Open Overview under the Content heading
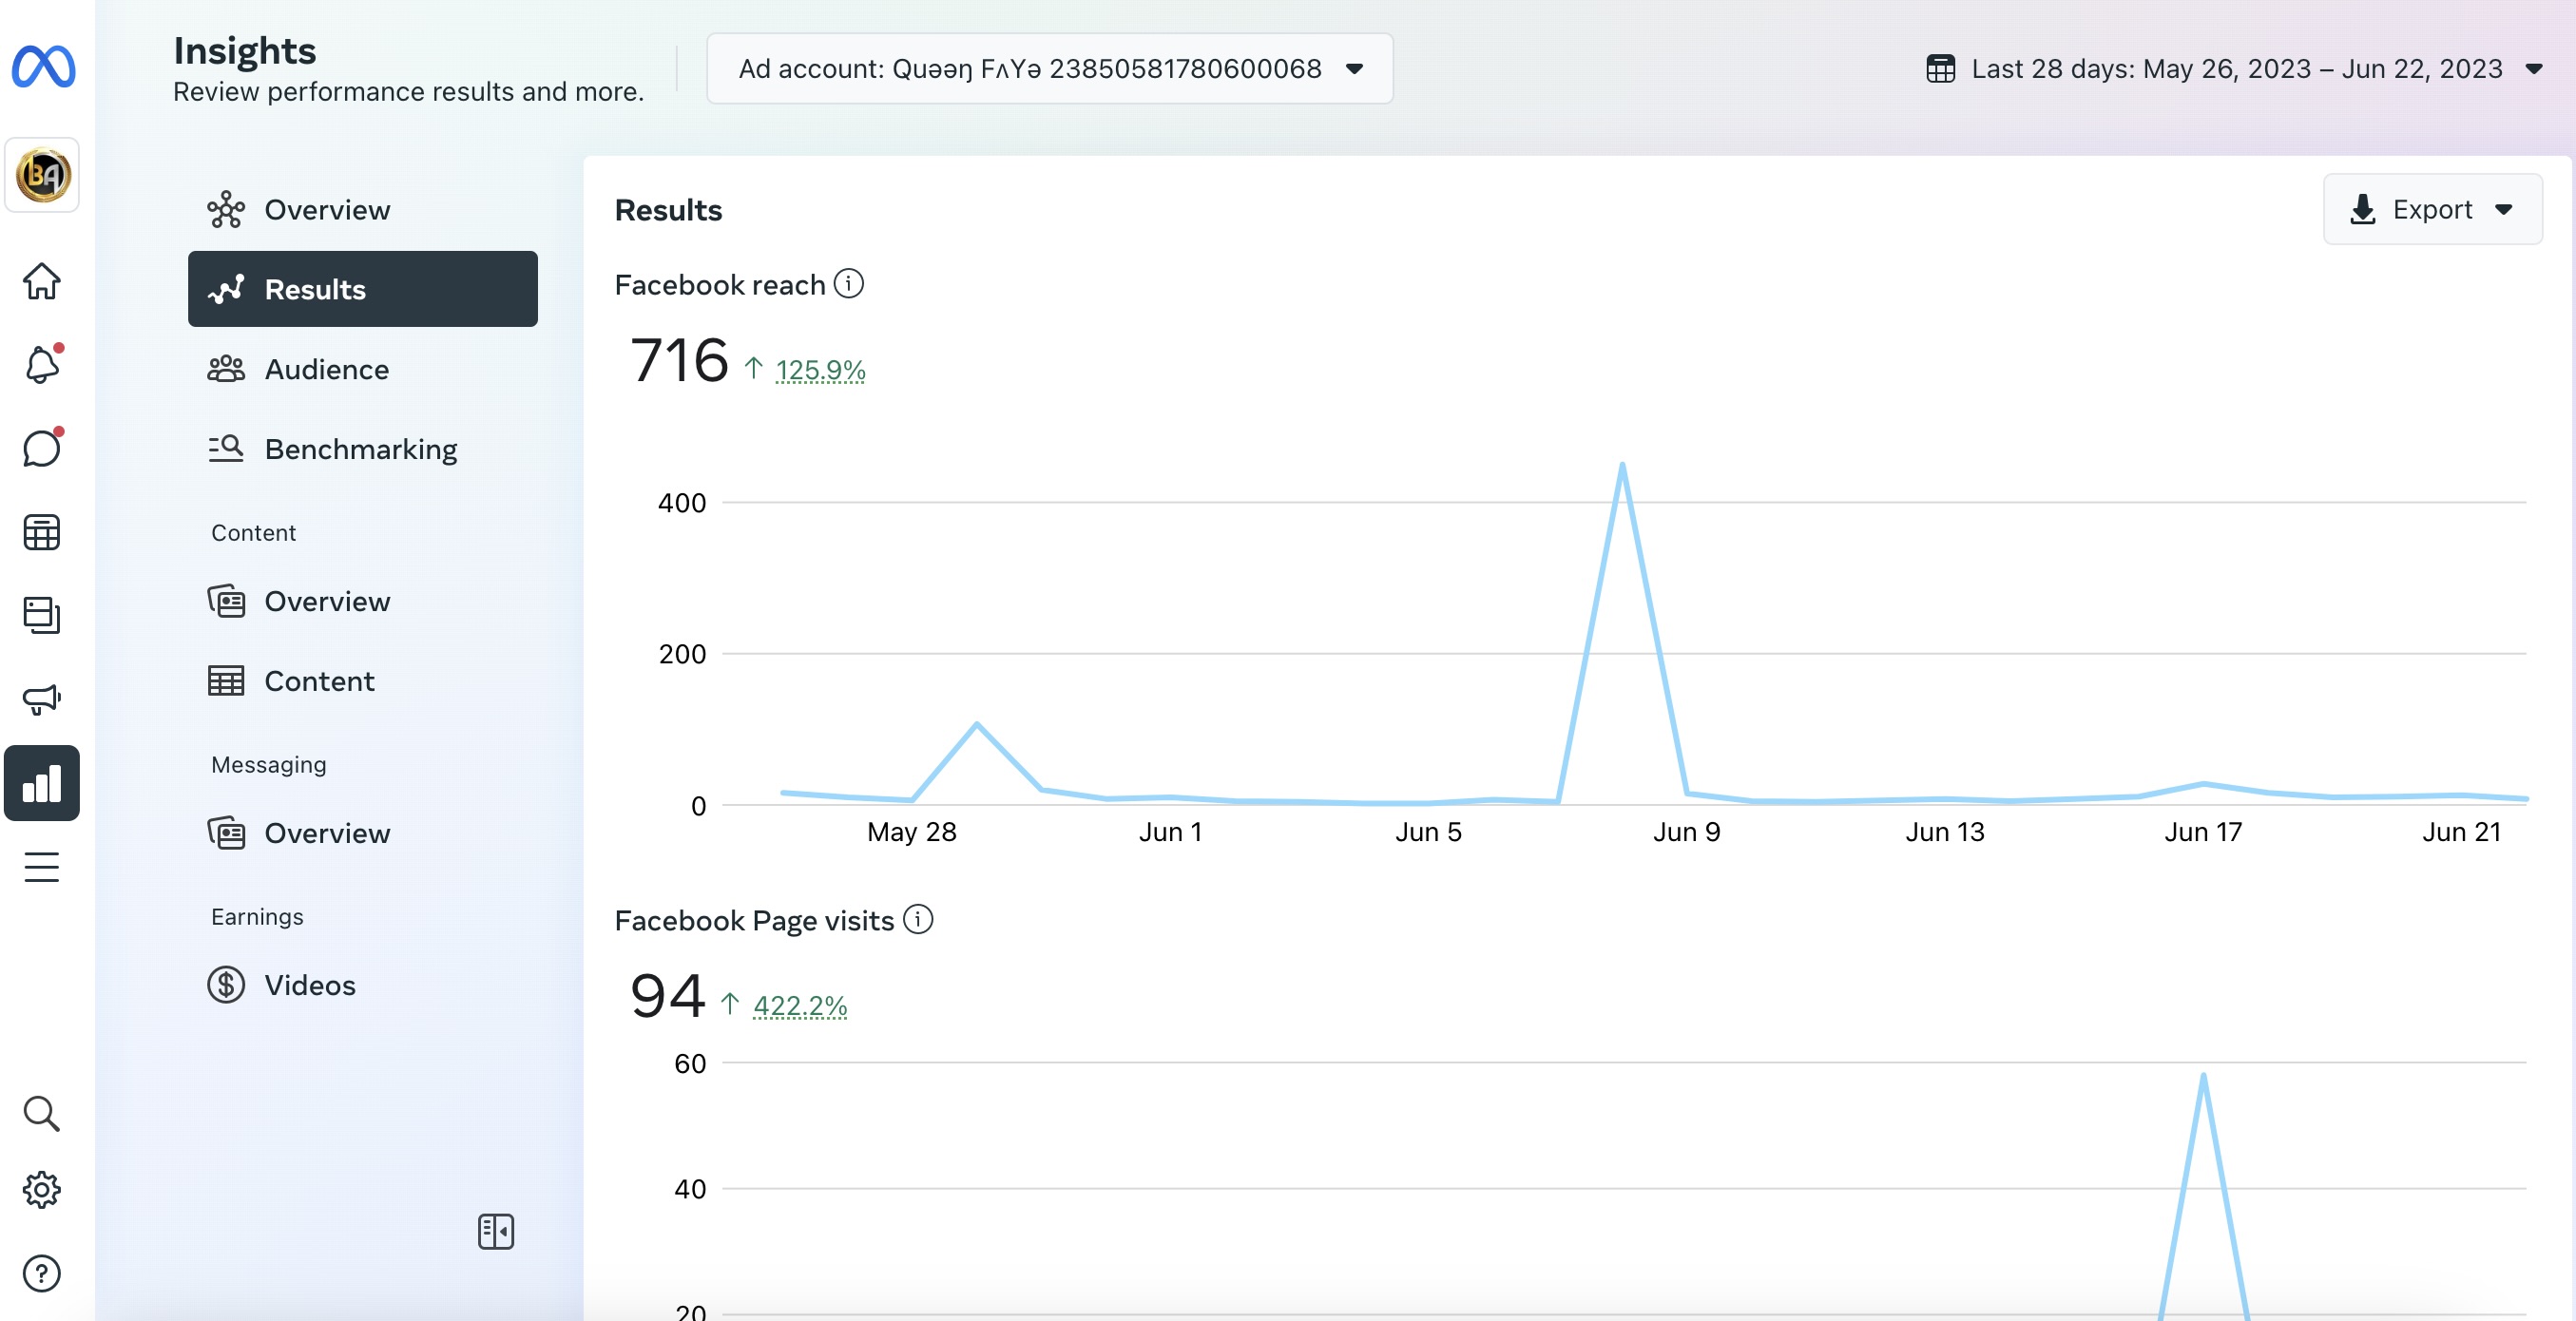2576x1321 pixels. [363, 601]
